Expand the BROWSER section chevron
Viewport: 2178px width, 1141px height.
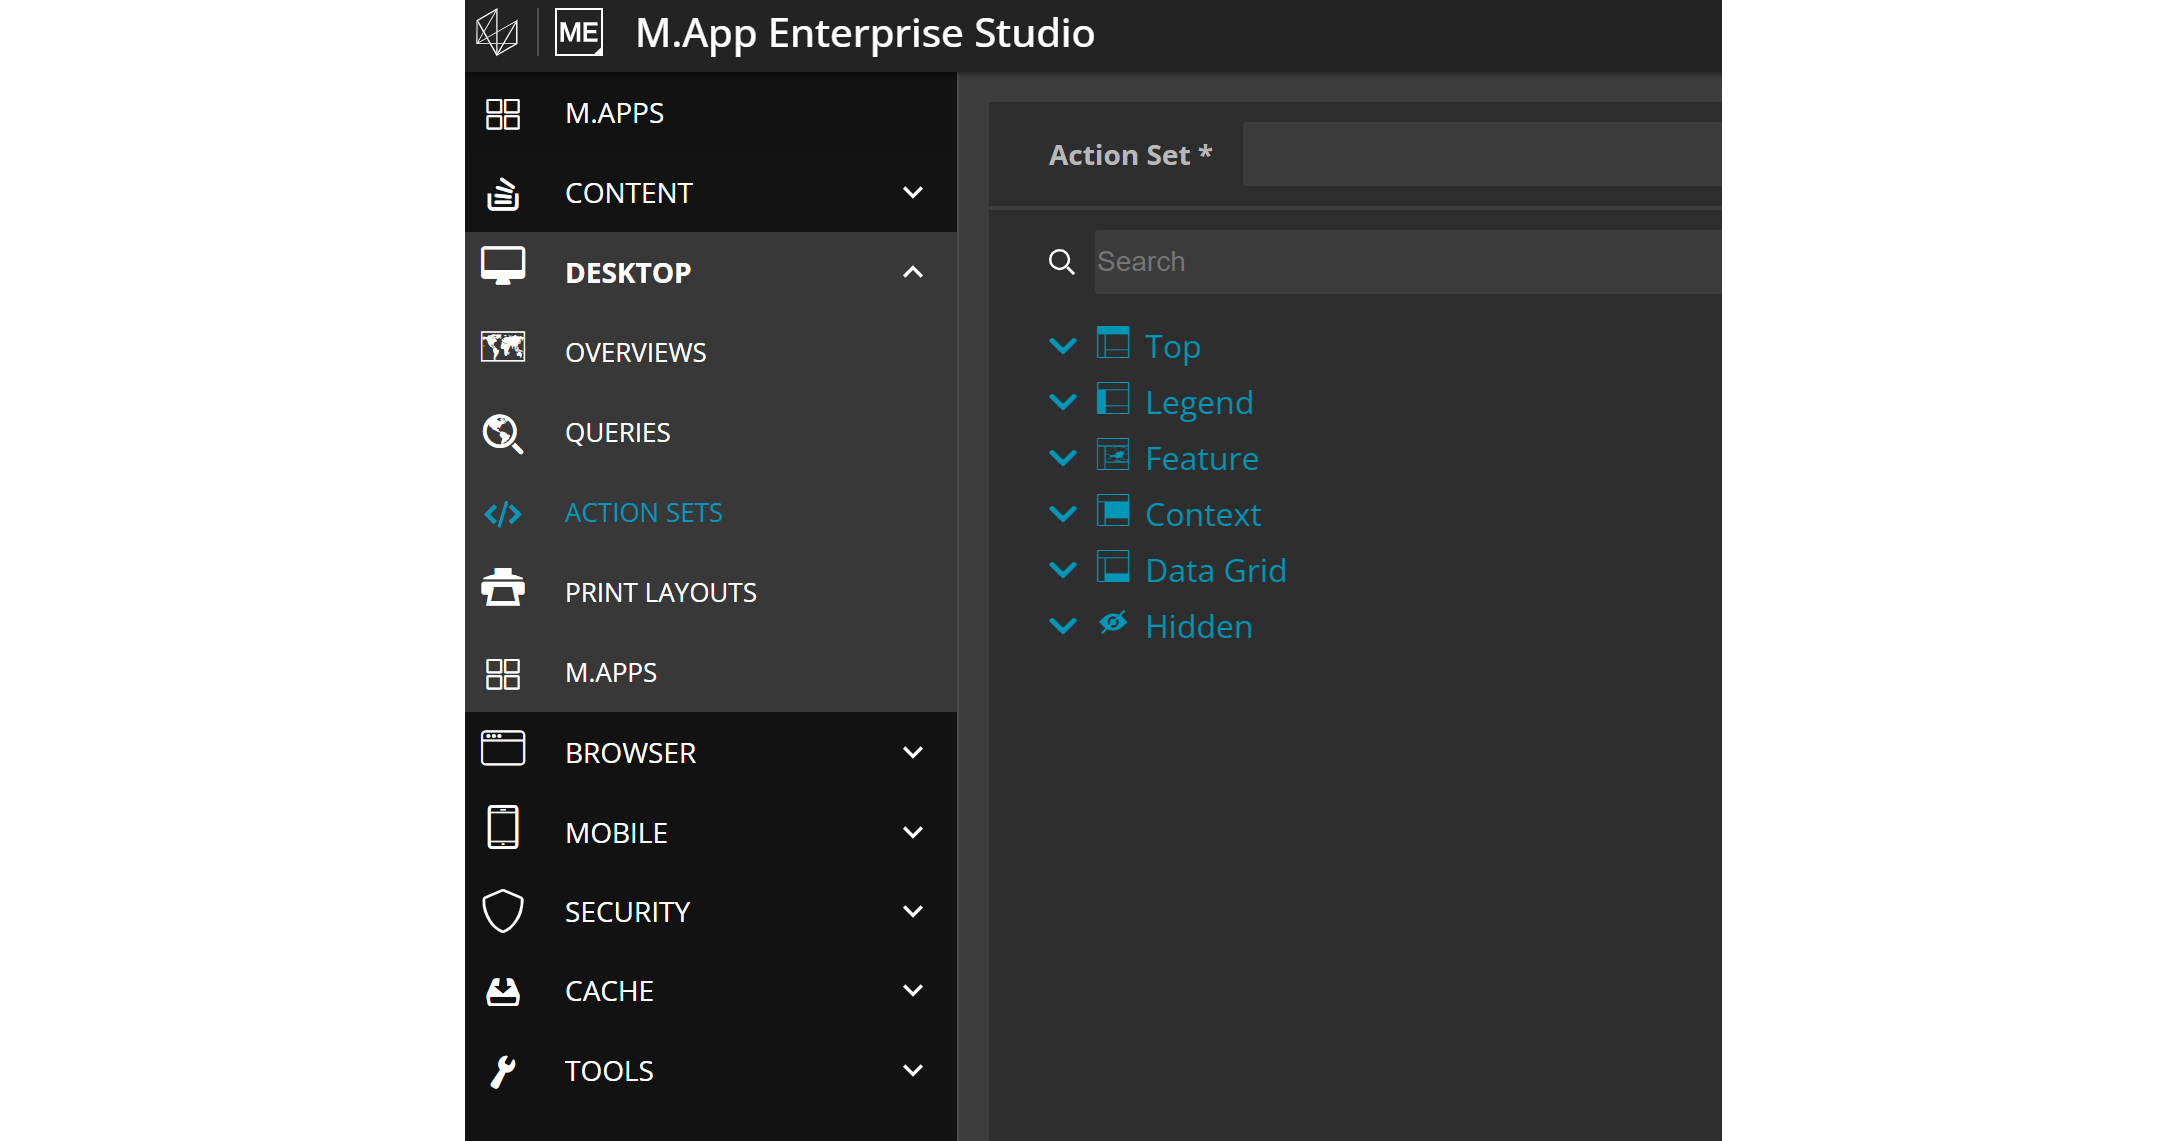pyautogui.click(x=912, y=752)
